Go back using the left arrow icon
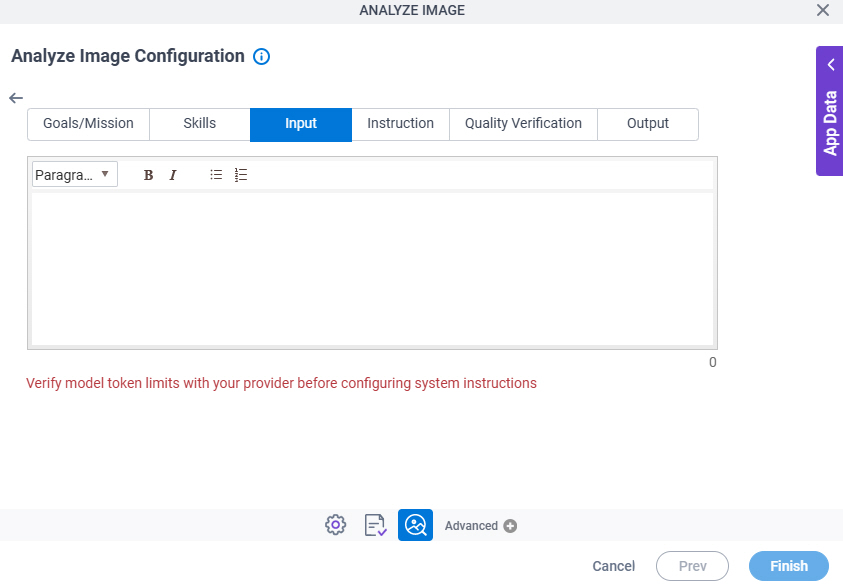This screenshot has height=587, width=843. pos(16,98)
